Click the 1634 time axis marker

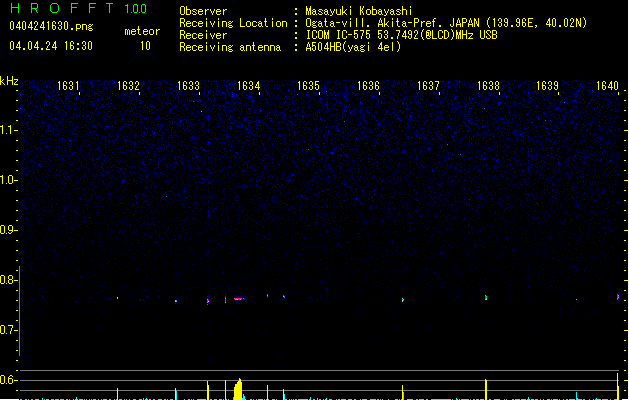[x=249, y=86]
